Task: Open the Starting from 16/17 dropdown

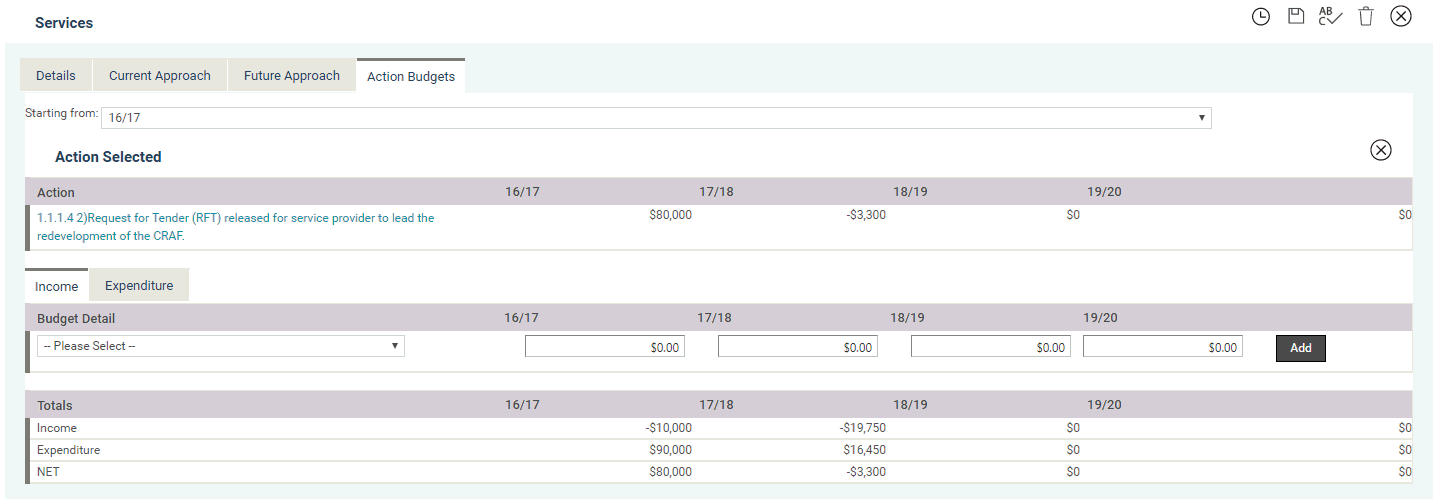Action: (656, 118)
